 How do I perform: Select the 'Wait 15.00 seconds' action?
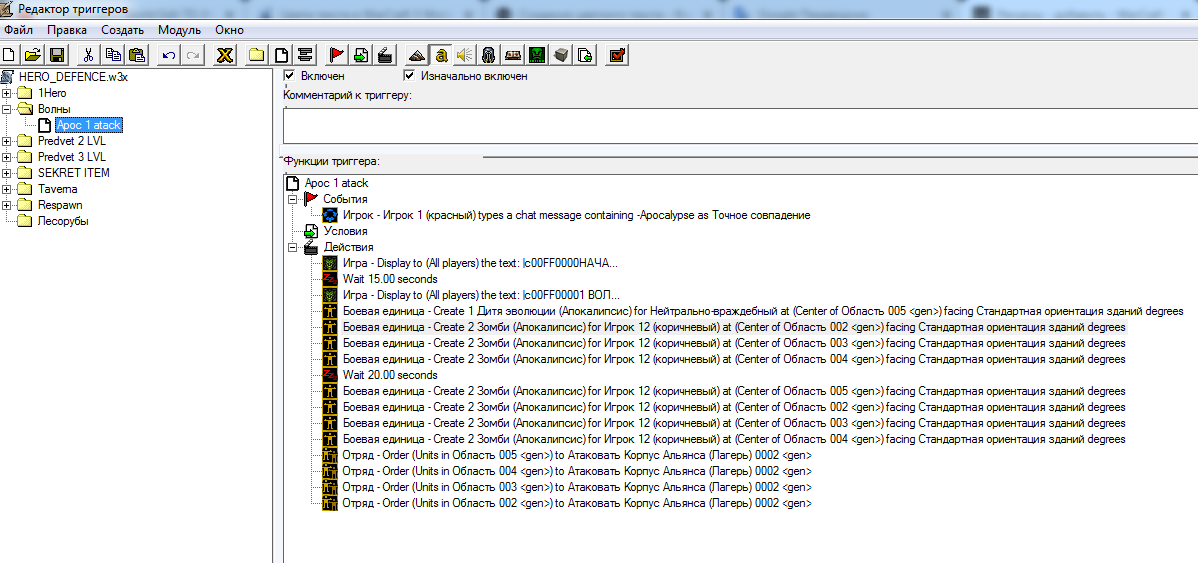(x=390, y=279)
